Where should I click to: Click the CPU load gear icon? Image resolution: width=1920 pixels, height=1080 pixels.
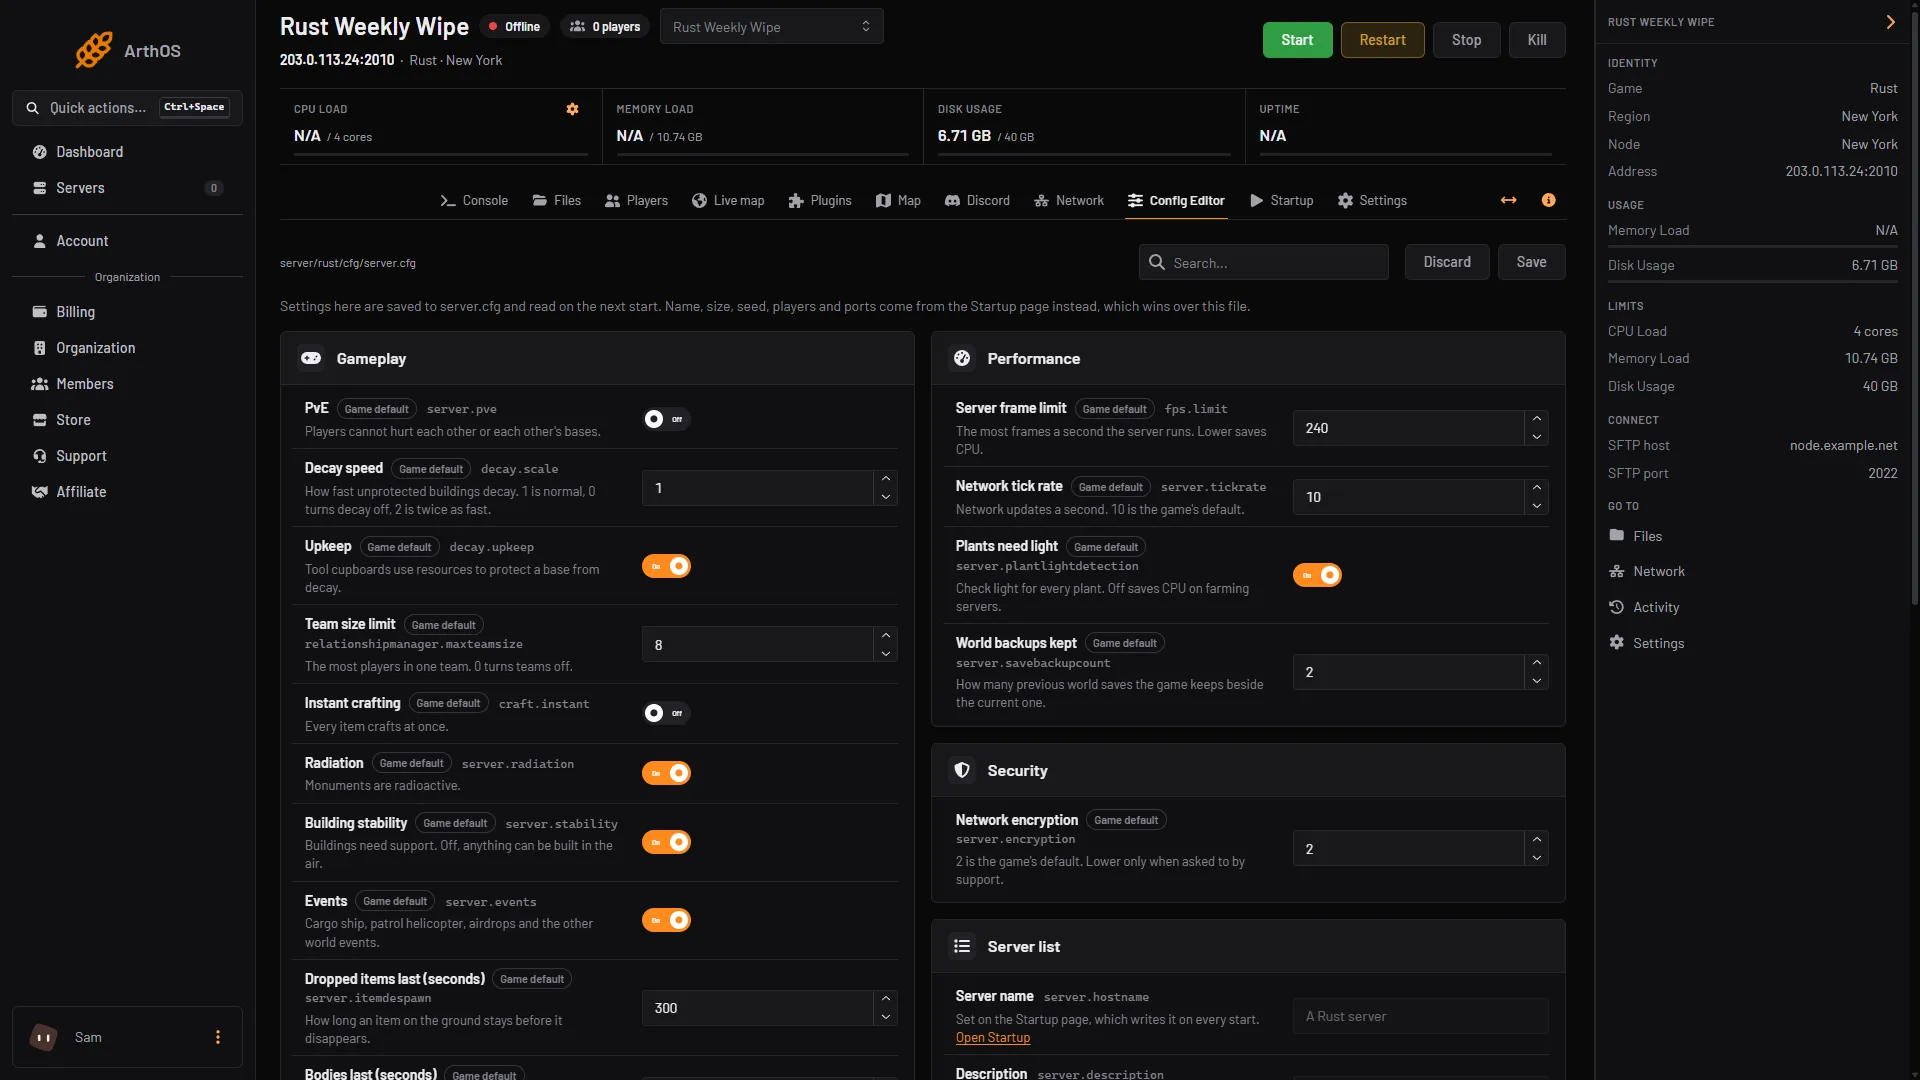573,109
